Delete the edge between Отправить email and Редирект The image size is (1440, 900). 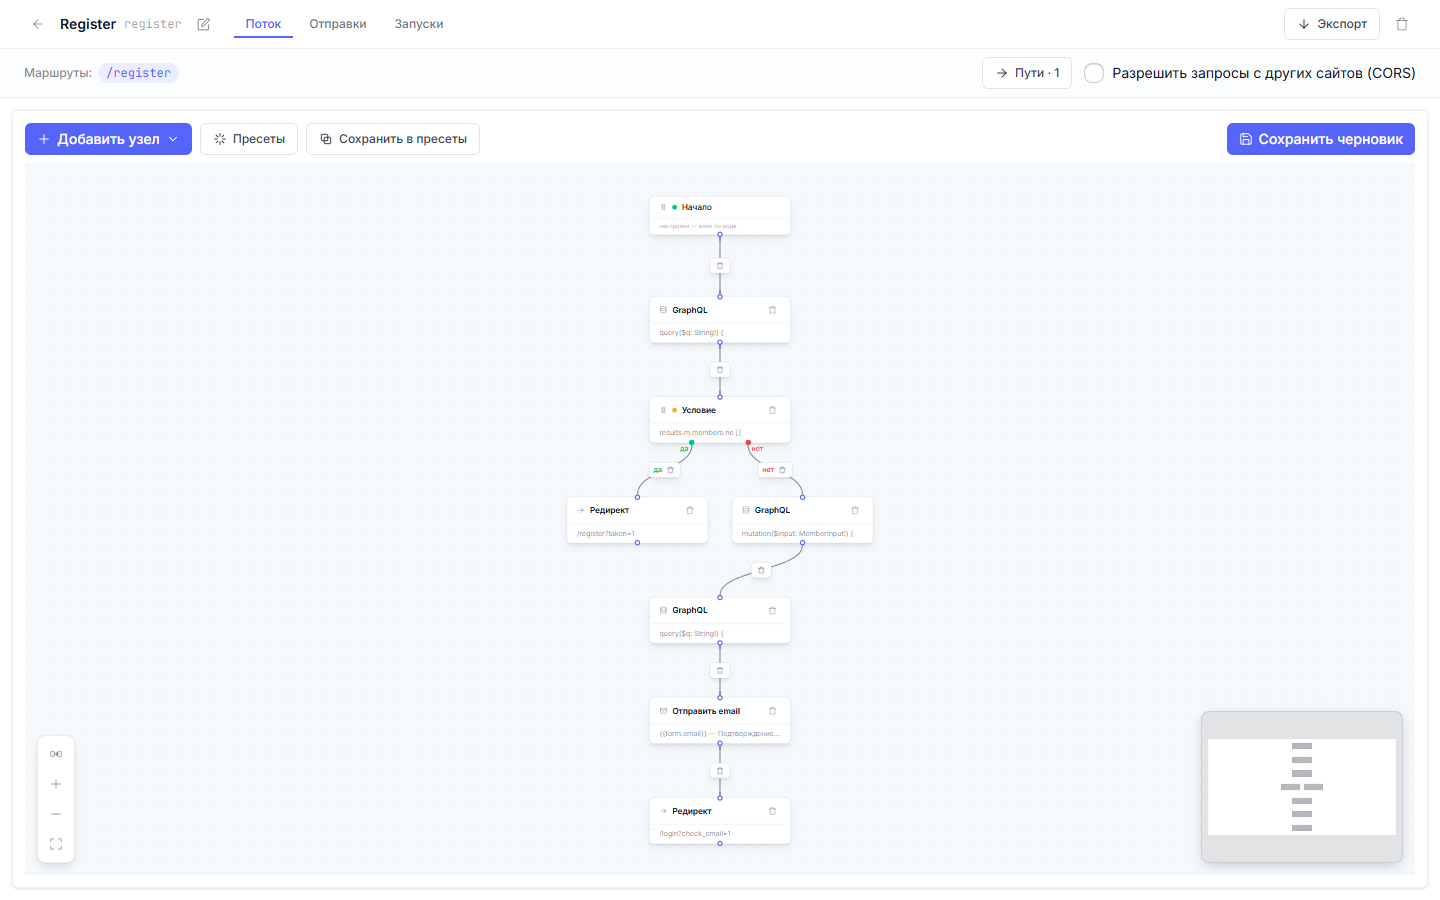point(720,771)
